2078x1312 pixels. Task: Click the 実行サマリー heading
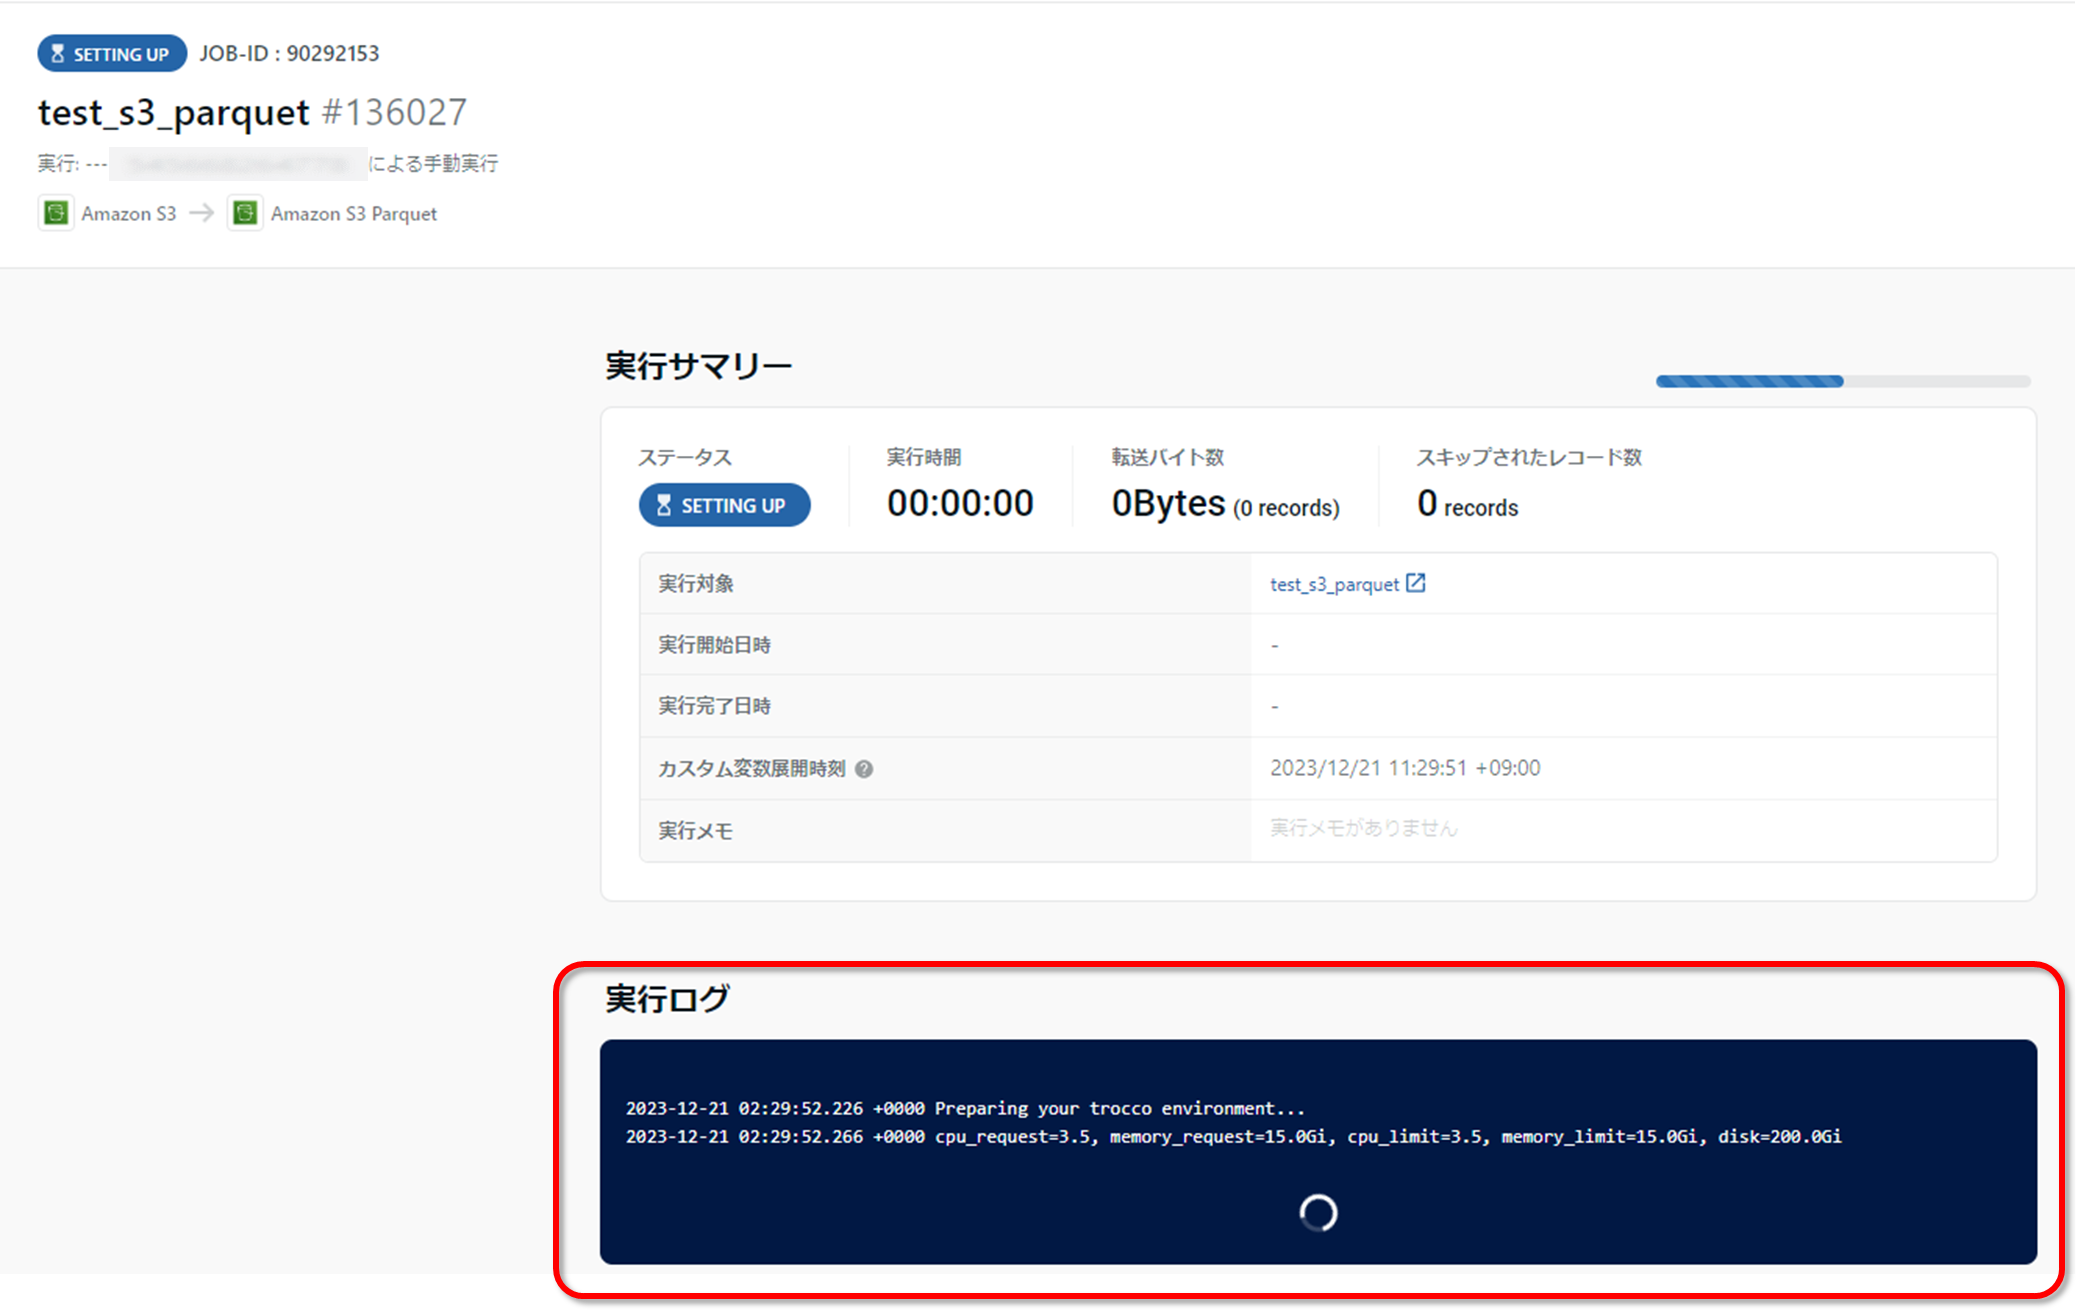(x=698, y=366)
